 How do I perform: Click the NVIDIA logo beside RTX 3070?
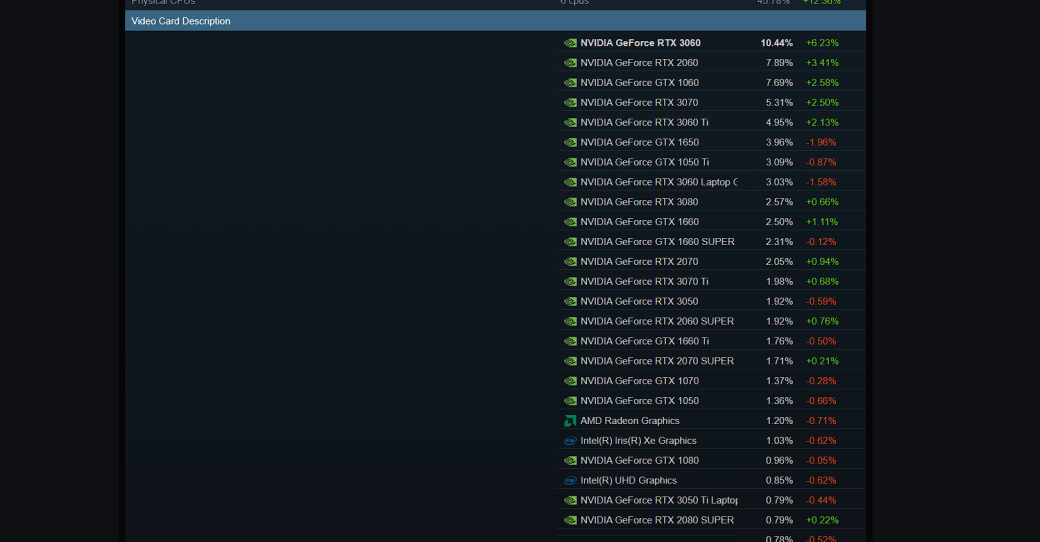coord(570,102)
